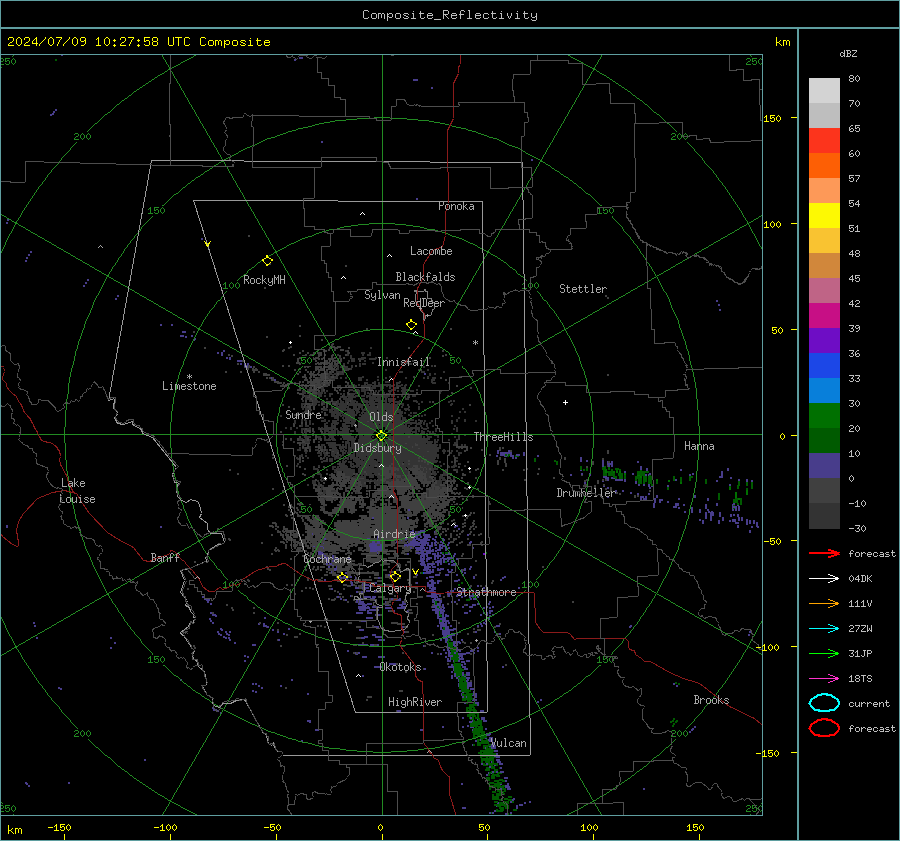Click the yellow diamond at the radar center
Screen dimensions: 900x841
point(381,436)
